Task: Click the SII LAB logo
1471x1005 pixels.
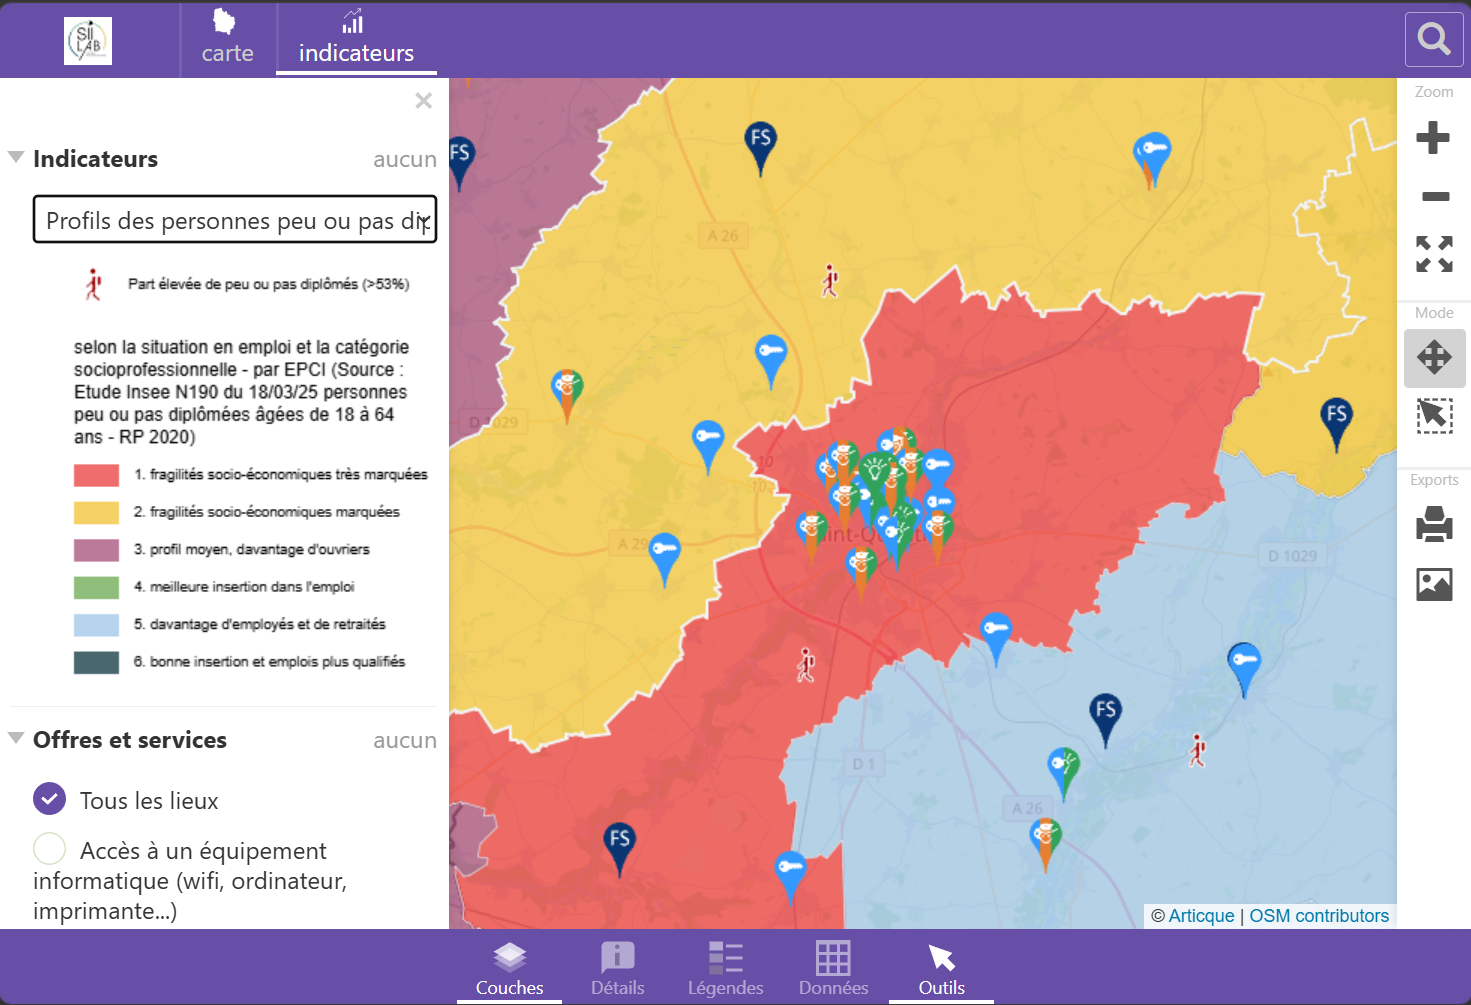Action: pos(88,41)
